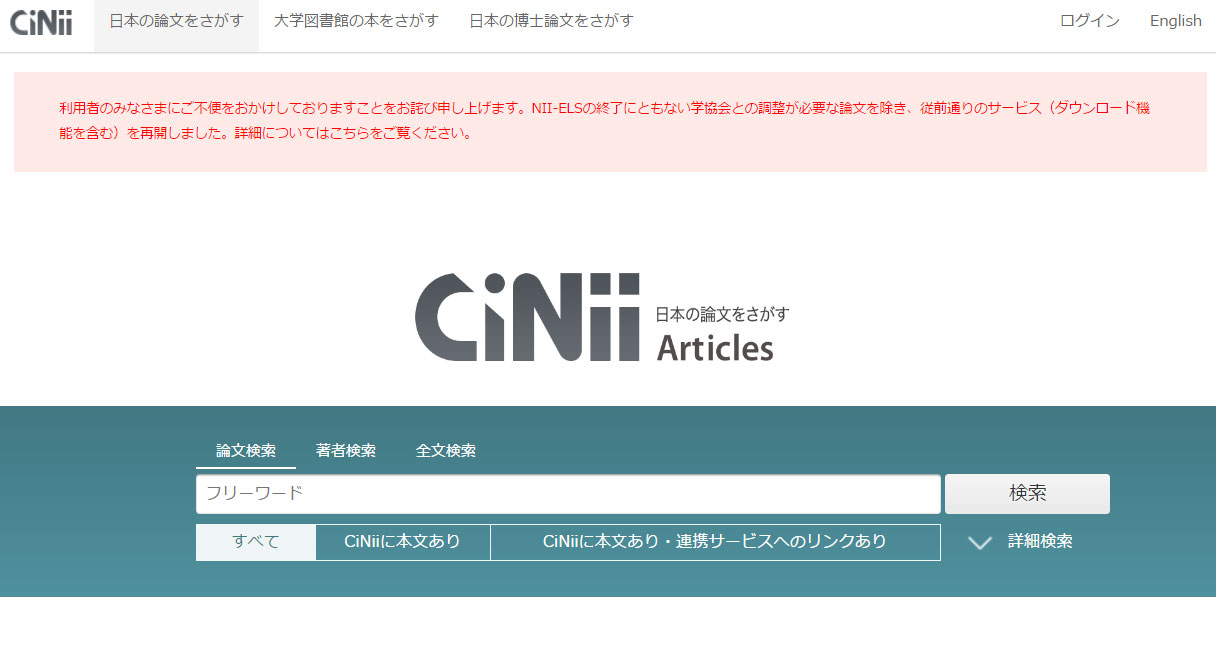
Task: Select the CiNiiに本文あり・連携サービスへのリンクあり filter
Action: 715,542
